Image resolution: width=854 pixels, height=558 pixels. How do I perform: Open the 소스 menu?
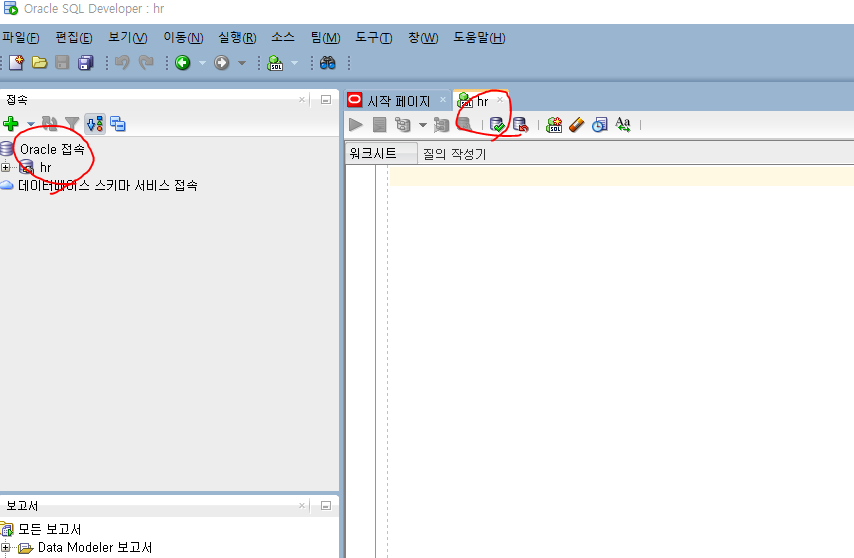pos(283,38)
